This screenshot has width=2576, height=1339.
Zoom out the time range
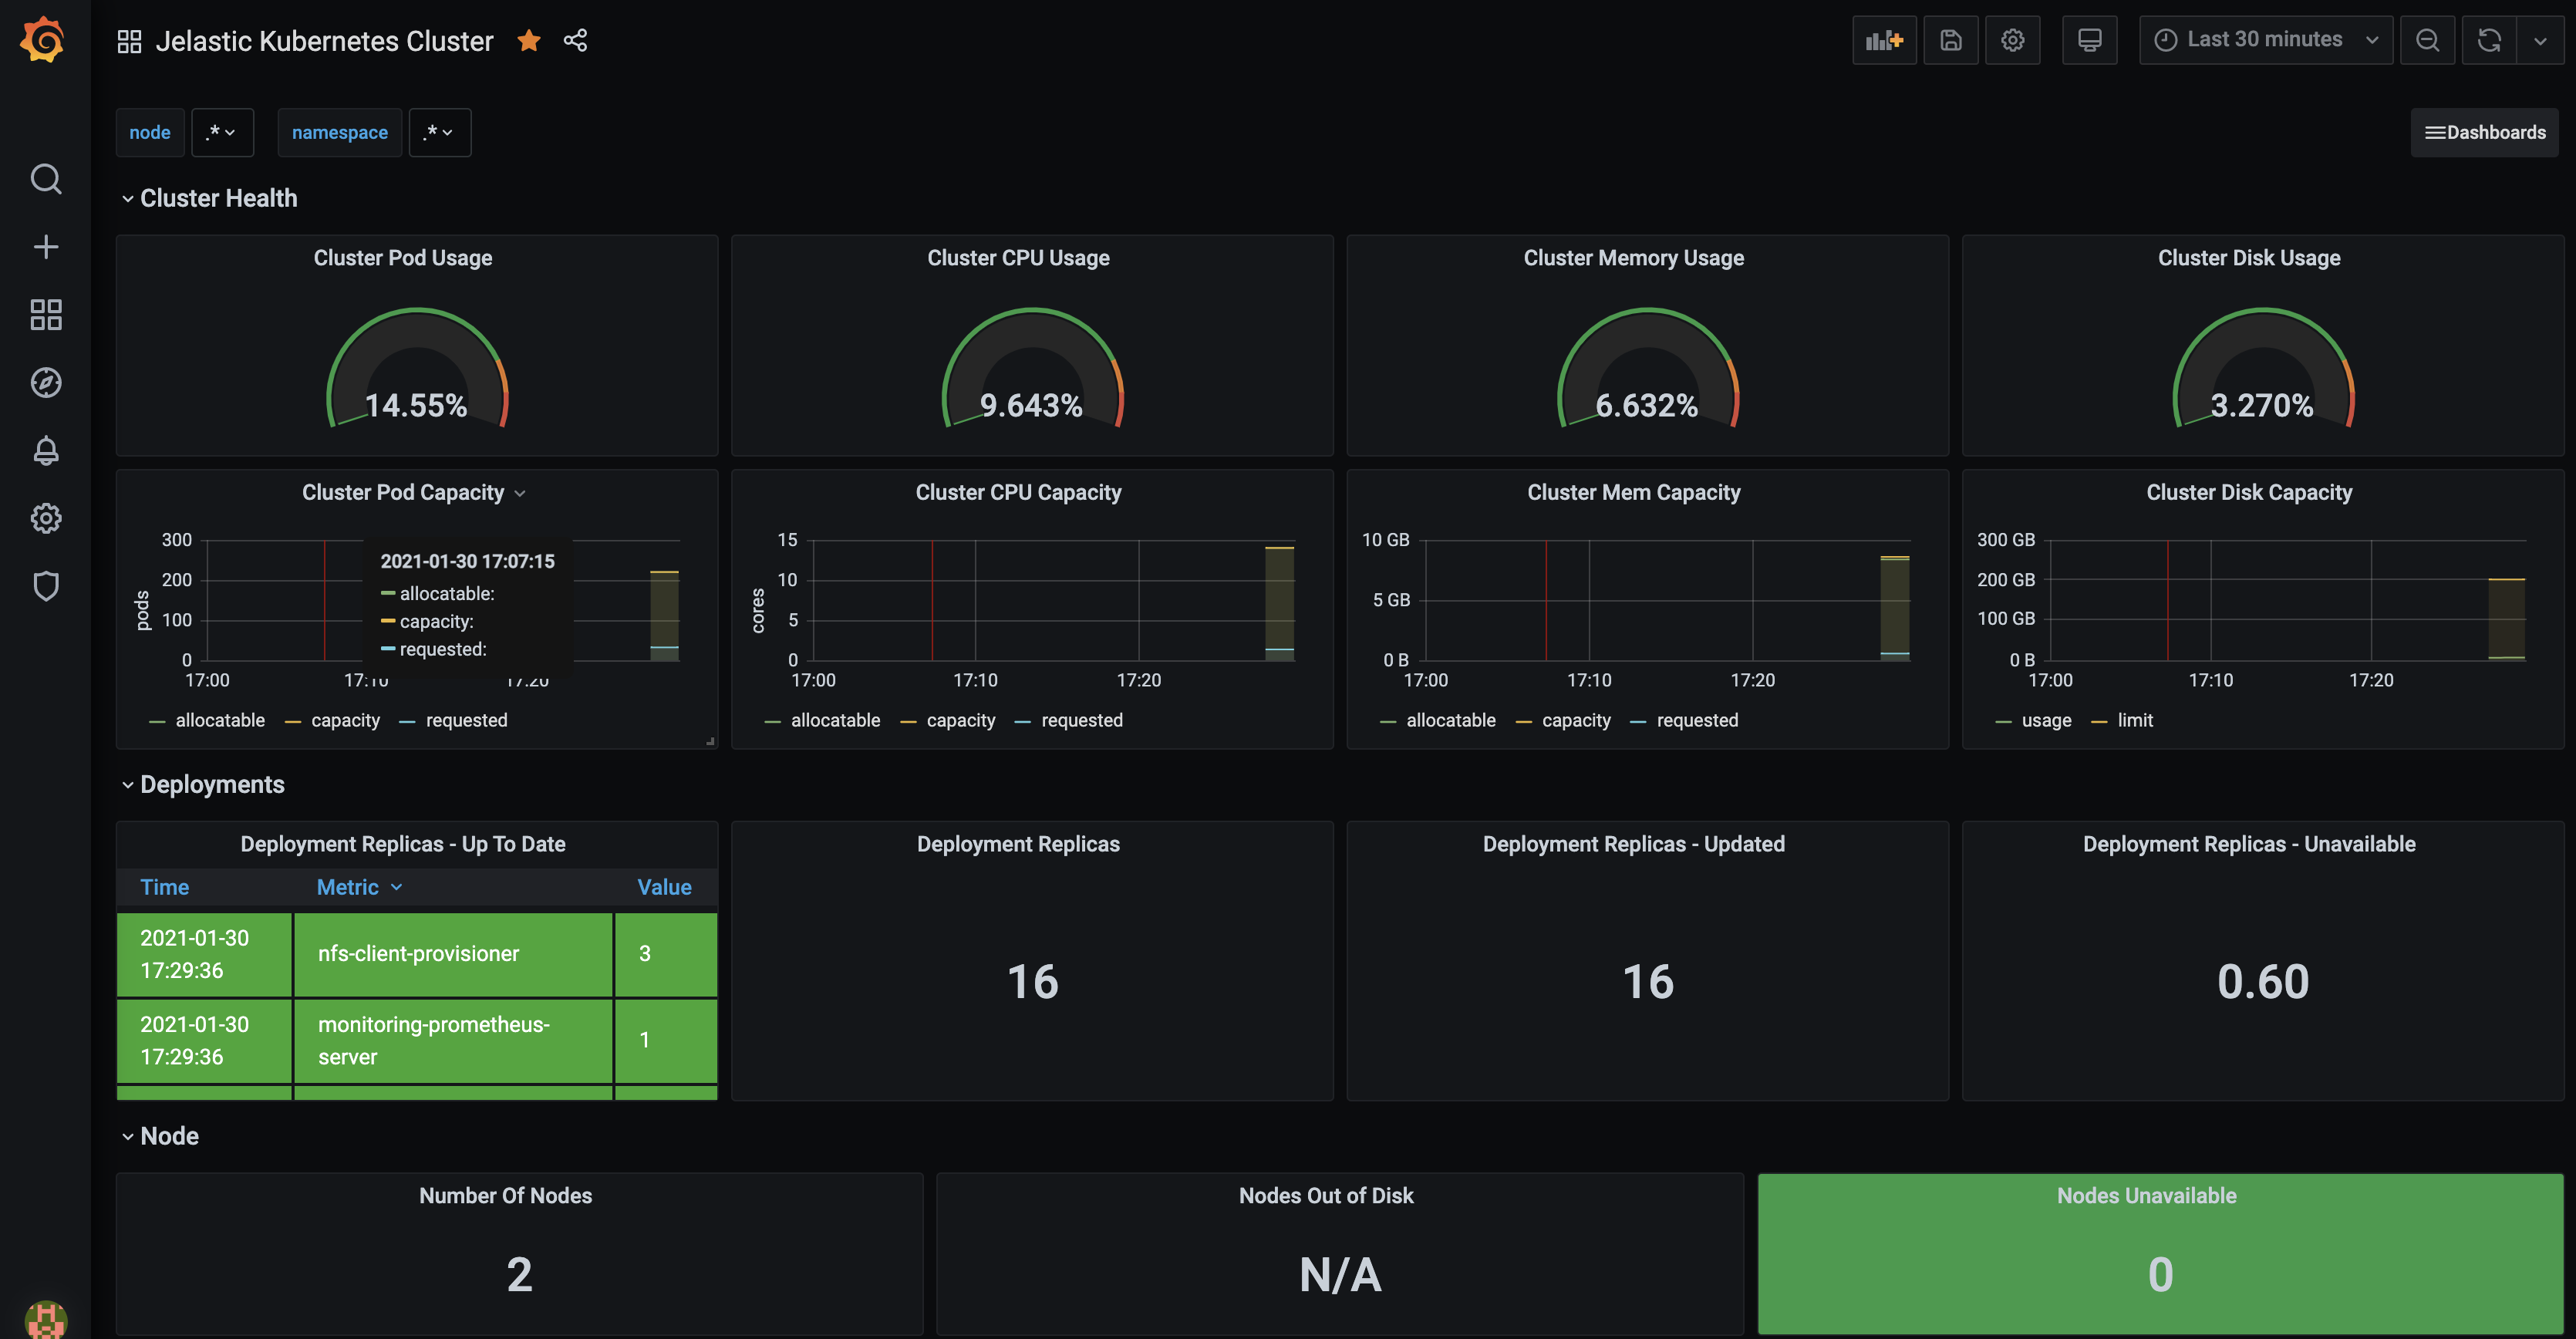click(x=2428, y=40)
